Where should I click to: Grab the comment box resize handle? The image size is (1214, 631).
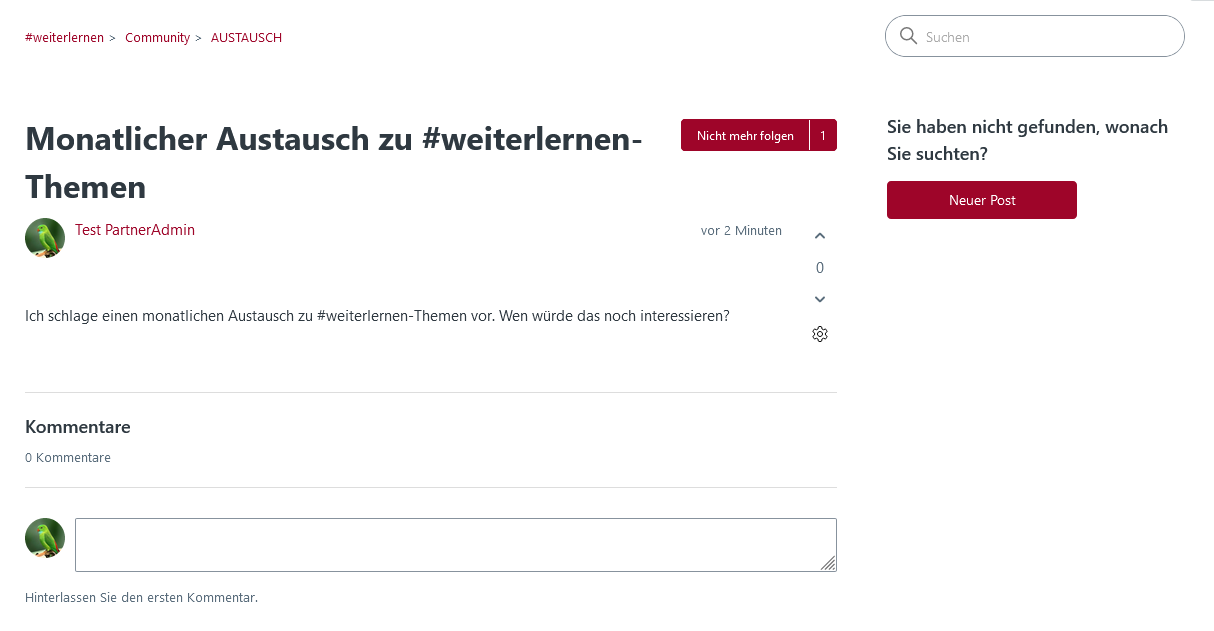[828, 564]
